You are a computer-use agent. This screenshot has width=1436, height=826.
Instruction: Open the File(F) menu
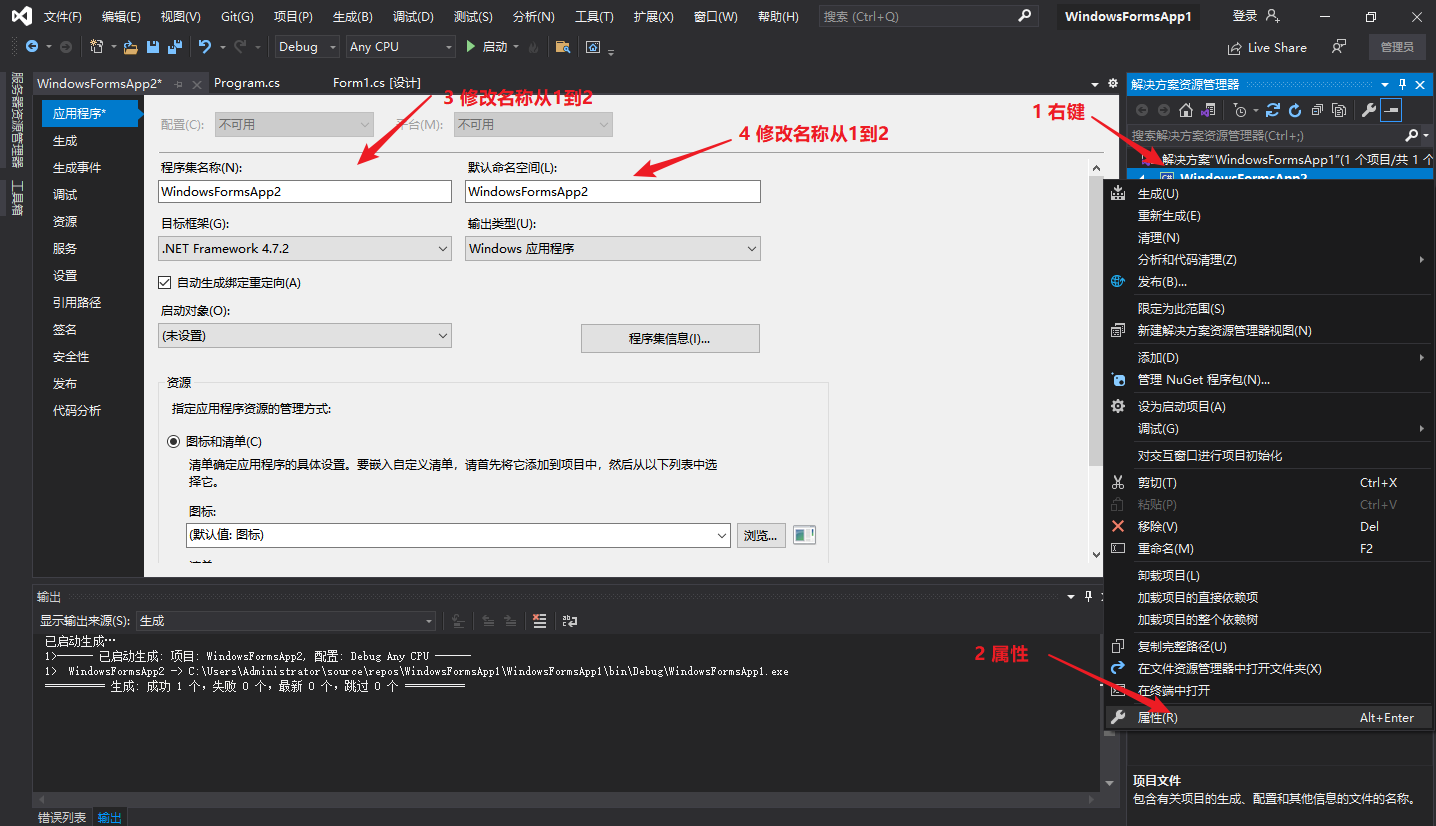tap(62, 17)
